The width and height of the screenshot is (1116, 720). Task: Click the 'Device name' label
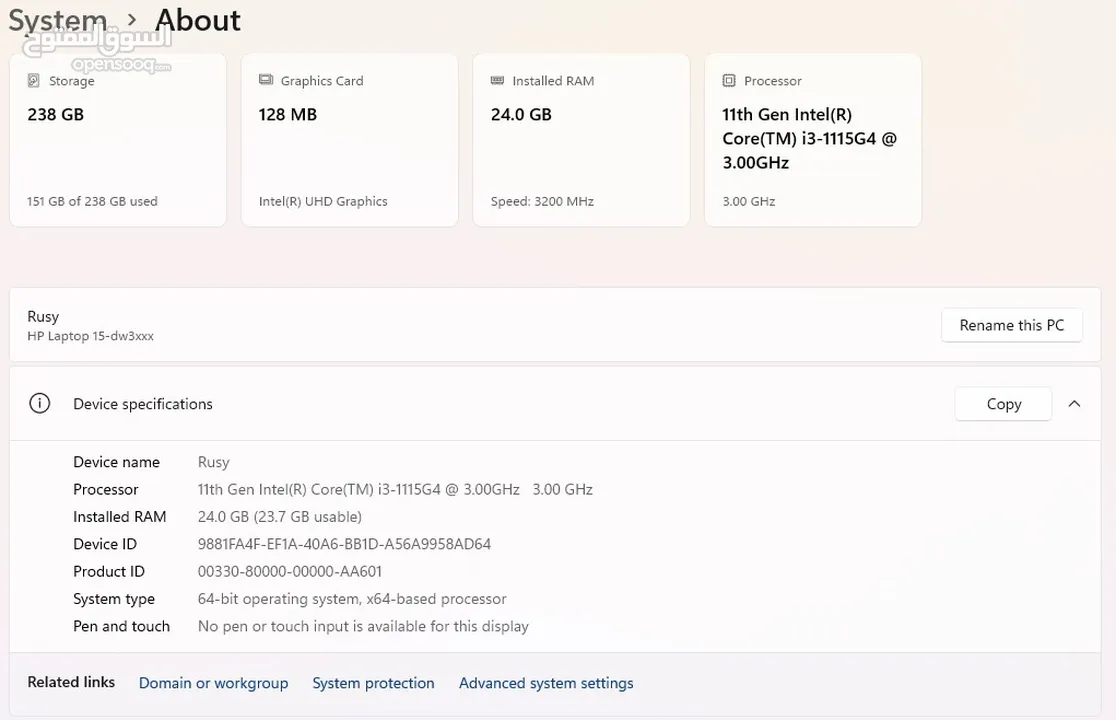117,462
